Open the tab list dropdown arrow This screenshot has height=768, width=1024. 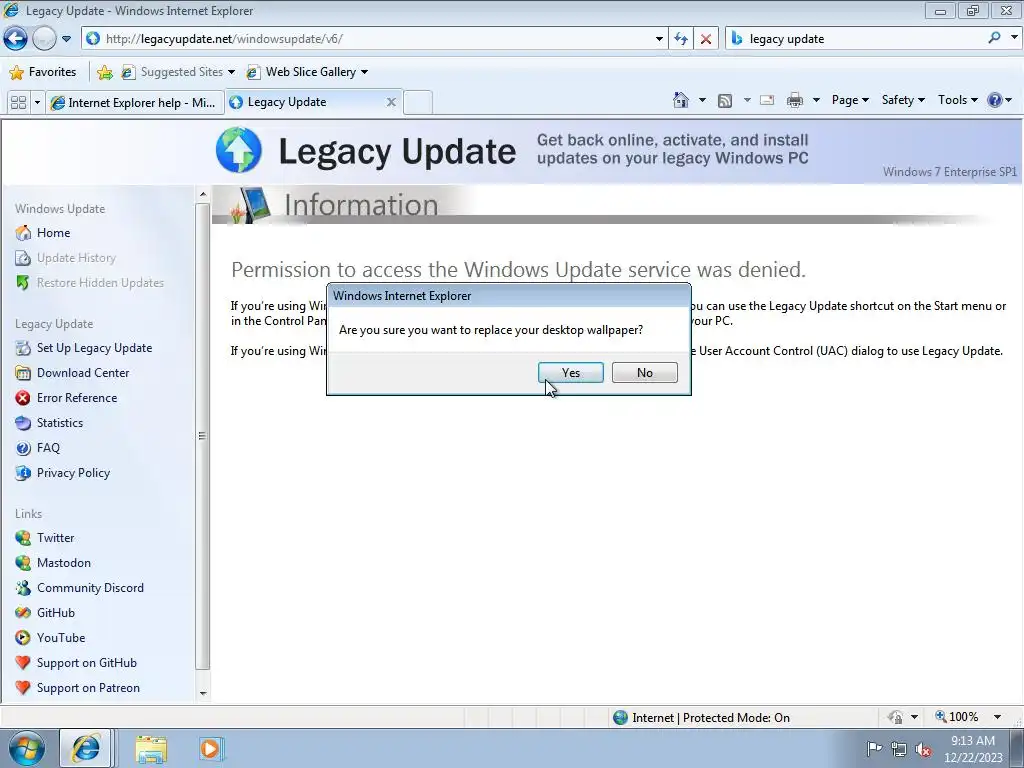(x=37, y=103)
